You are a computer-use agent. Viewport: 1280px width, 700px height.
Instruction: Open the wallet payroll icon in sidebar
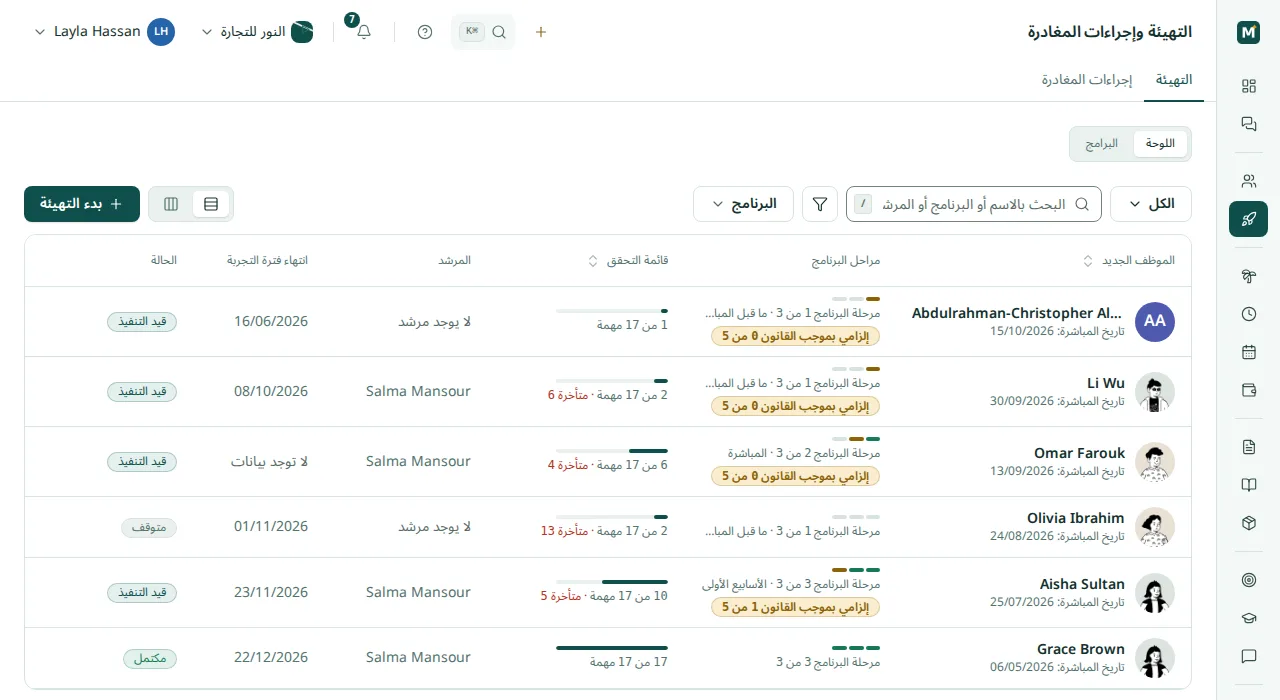click(x=1248, y=390)
